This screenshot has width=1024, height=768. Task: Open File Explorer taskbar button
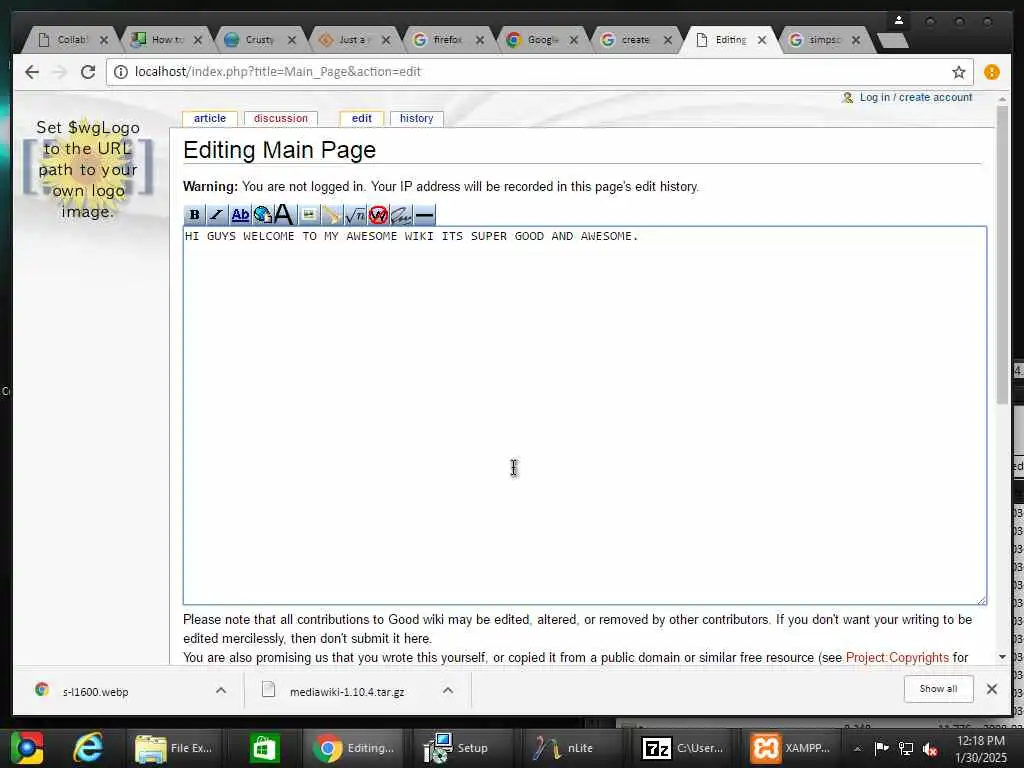click(x=174, y=748)
